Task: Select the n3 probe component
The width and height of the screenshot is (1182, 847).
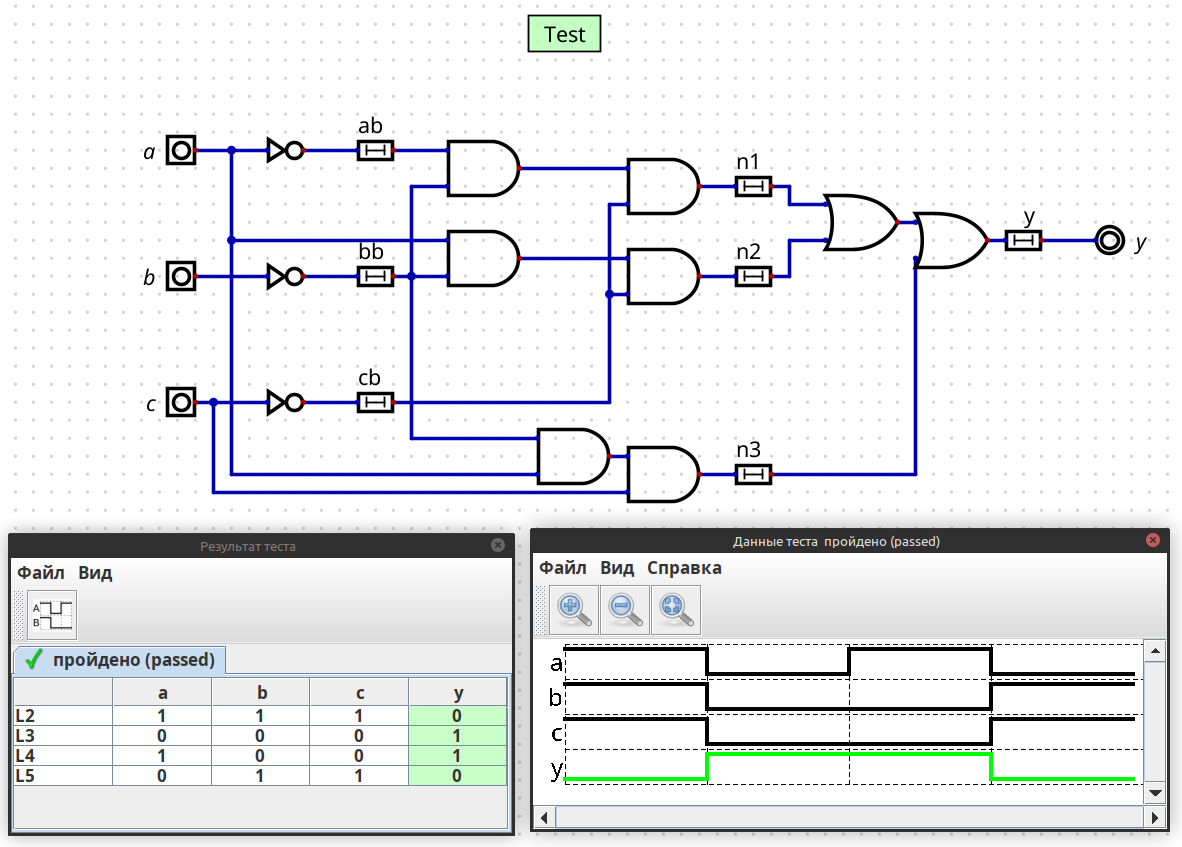Action: (753, 474)
